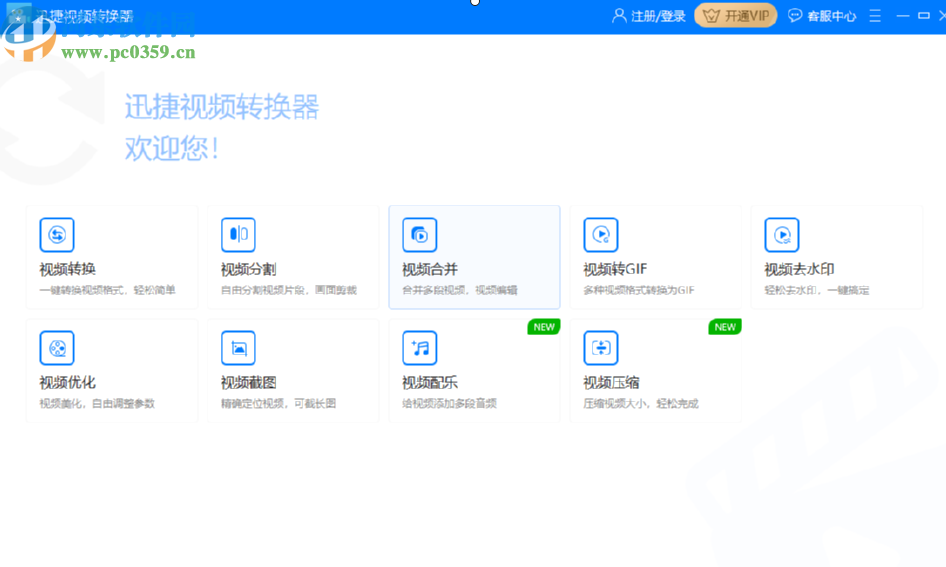Click the 视频优化 video optimize icon
946x567 pixels.
57,348
